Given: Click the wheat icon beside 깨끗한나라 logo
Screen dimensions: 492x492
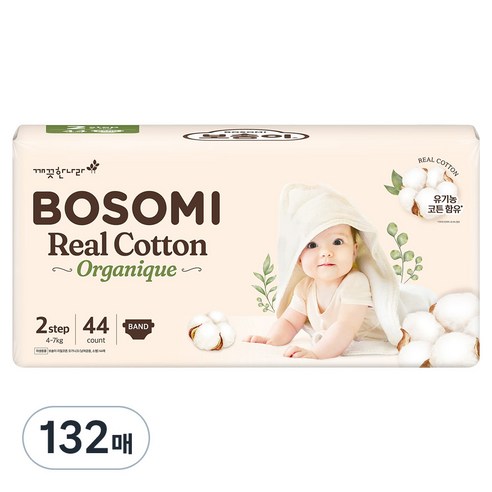Looking at the screenshot, I should 93,167.
